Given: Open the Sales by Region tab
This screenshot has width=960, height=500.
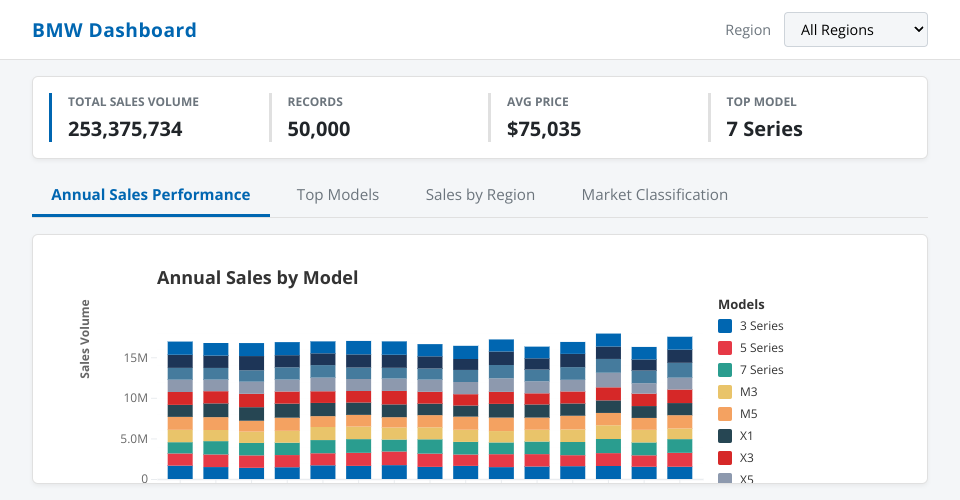Looking at the screenshot, I should 480,195.
